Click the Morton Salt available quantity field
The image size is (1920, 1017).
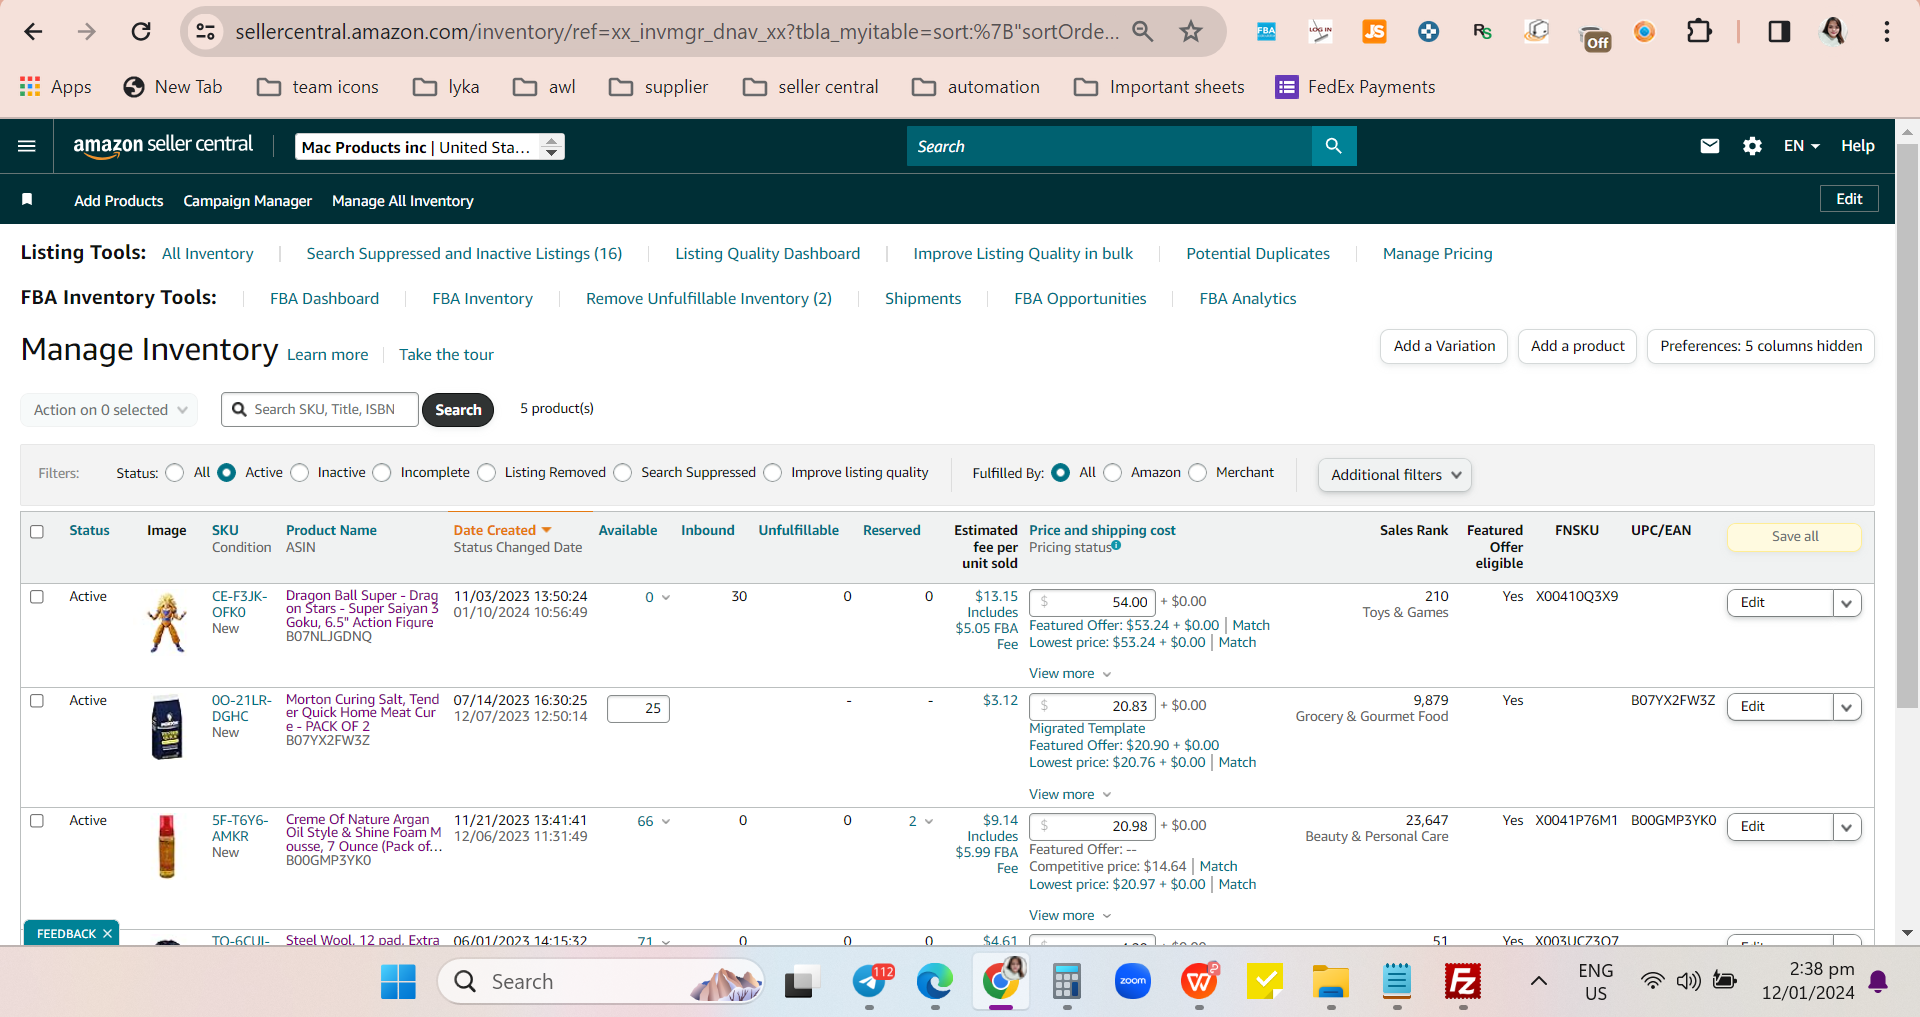638,709
